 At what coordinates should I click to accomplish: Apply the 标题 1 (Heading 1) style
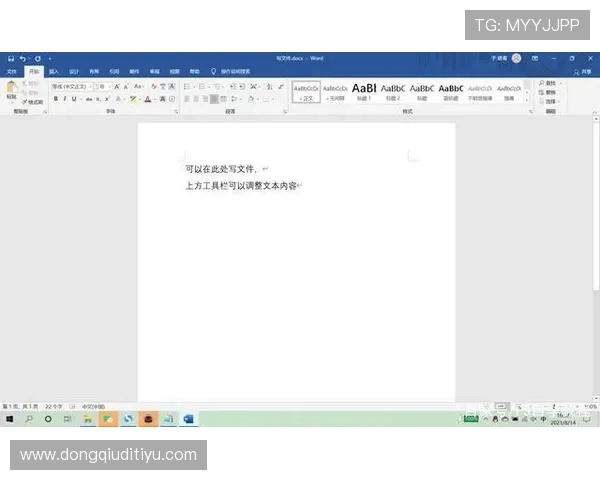[364, 92]
